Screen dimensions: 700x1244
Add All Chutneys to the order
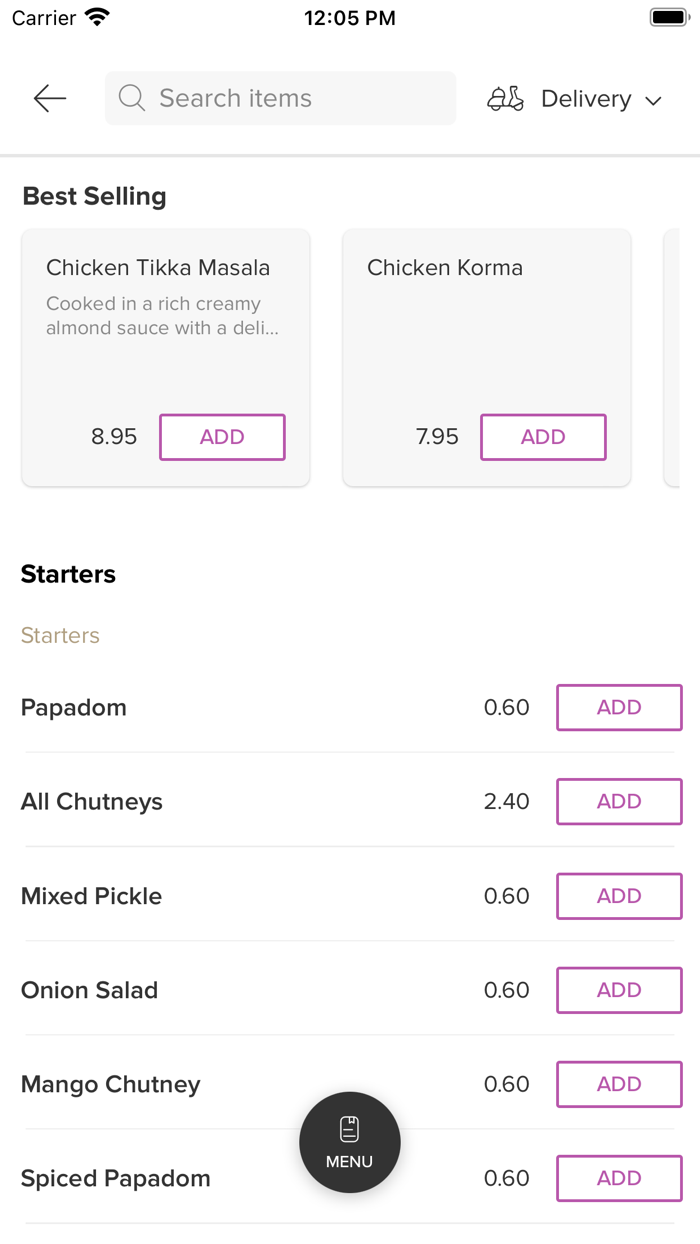click(619, 802)
